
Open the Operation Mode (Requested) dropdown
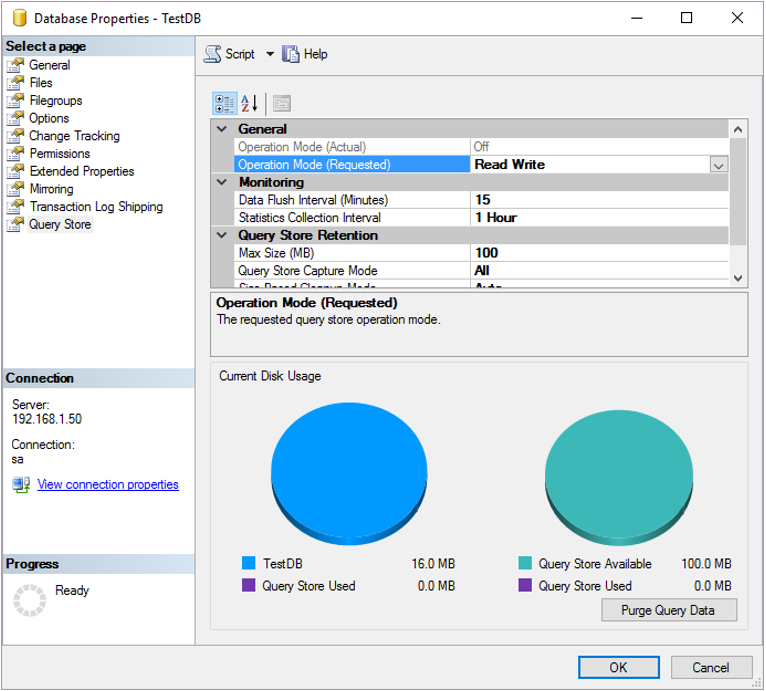[x=718, y=165]
